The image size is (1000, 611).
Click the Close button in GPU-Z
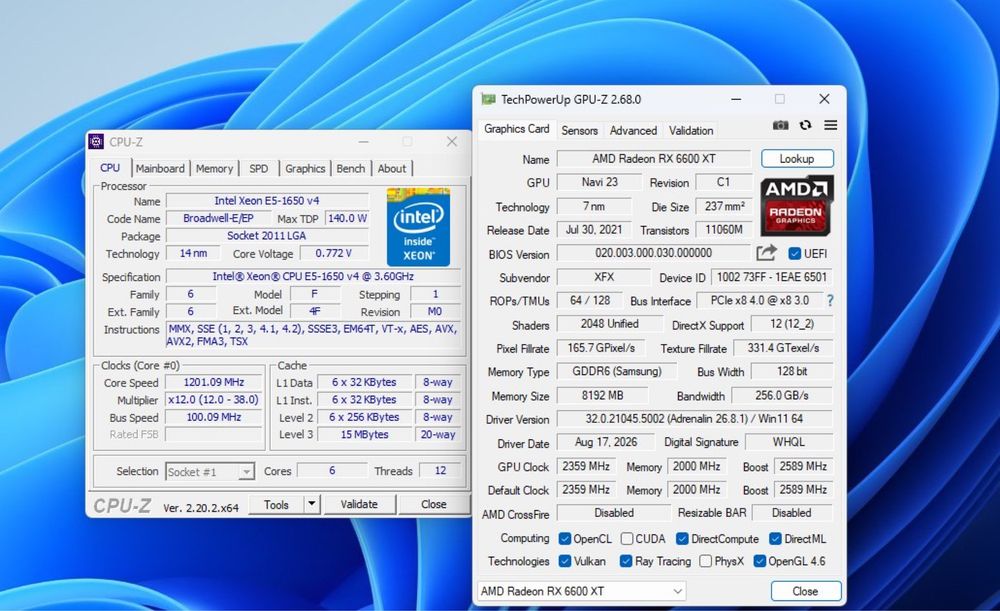(x=805, y=591)
